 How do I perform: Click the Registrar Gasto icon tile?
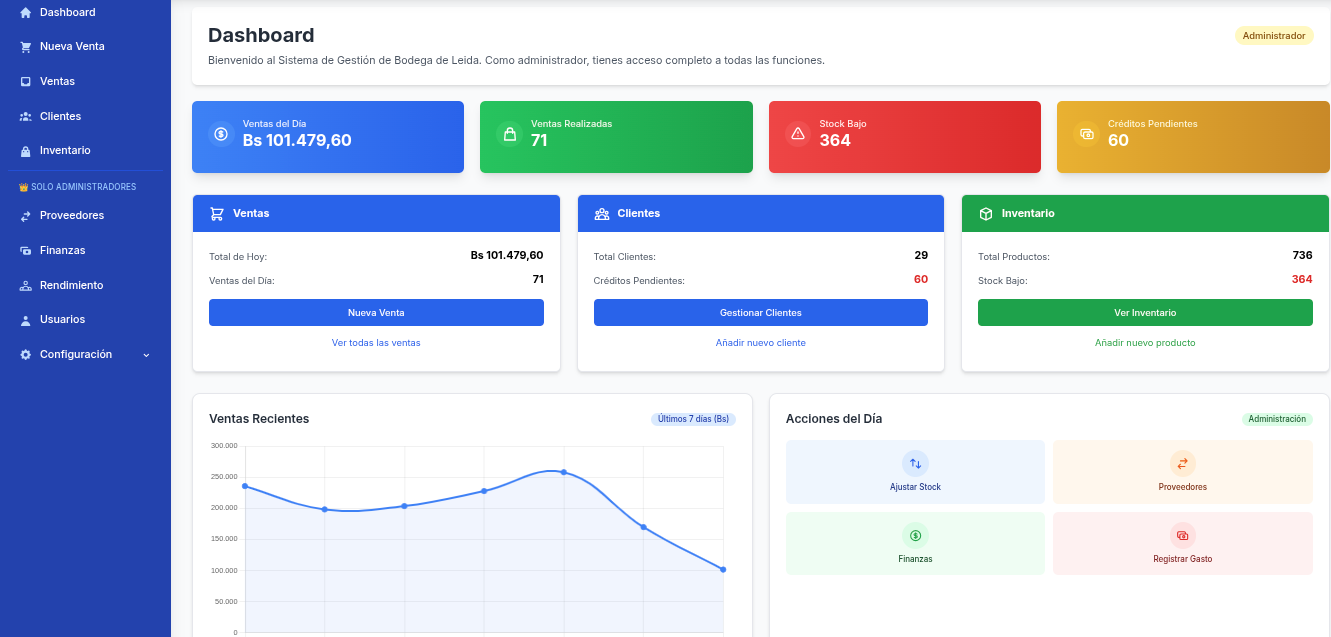(x=1183, y=544)
